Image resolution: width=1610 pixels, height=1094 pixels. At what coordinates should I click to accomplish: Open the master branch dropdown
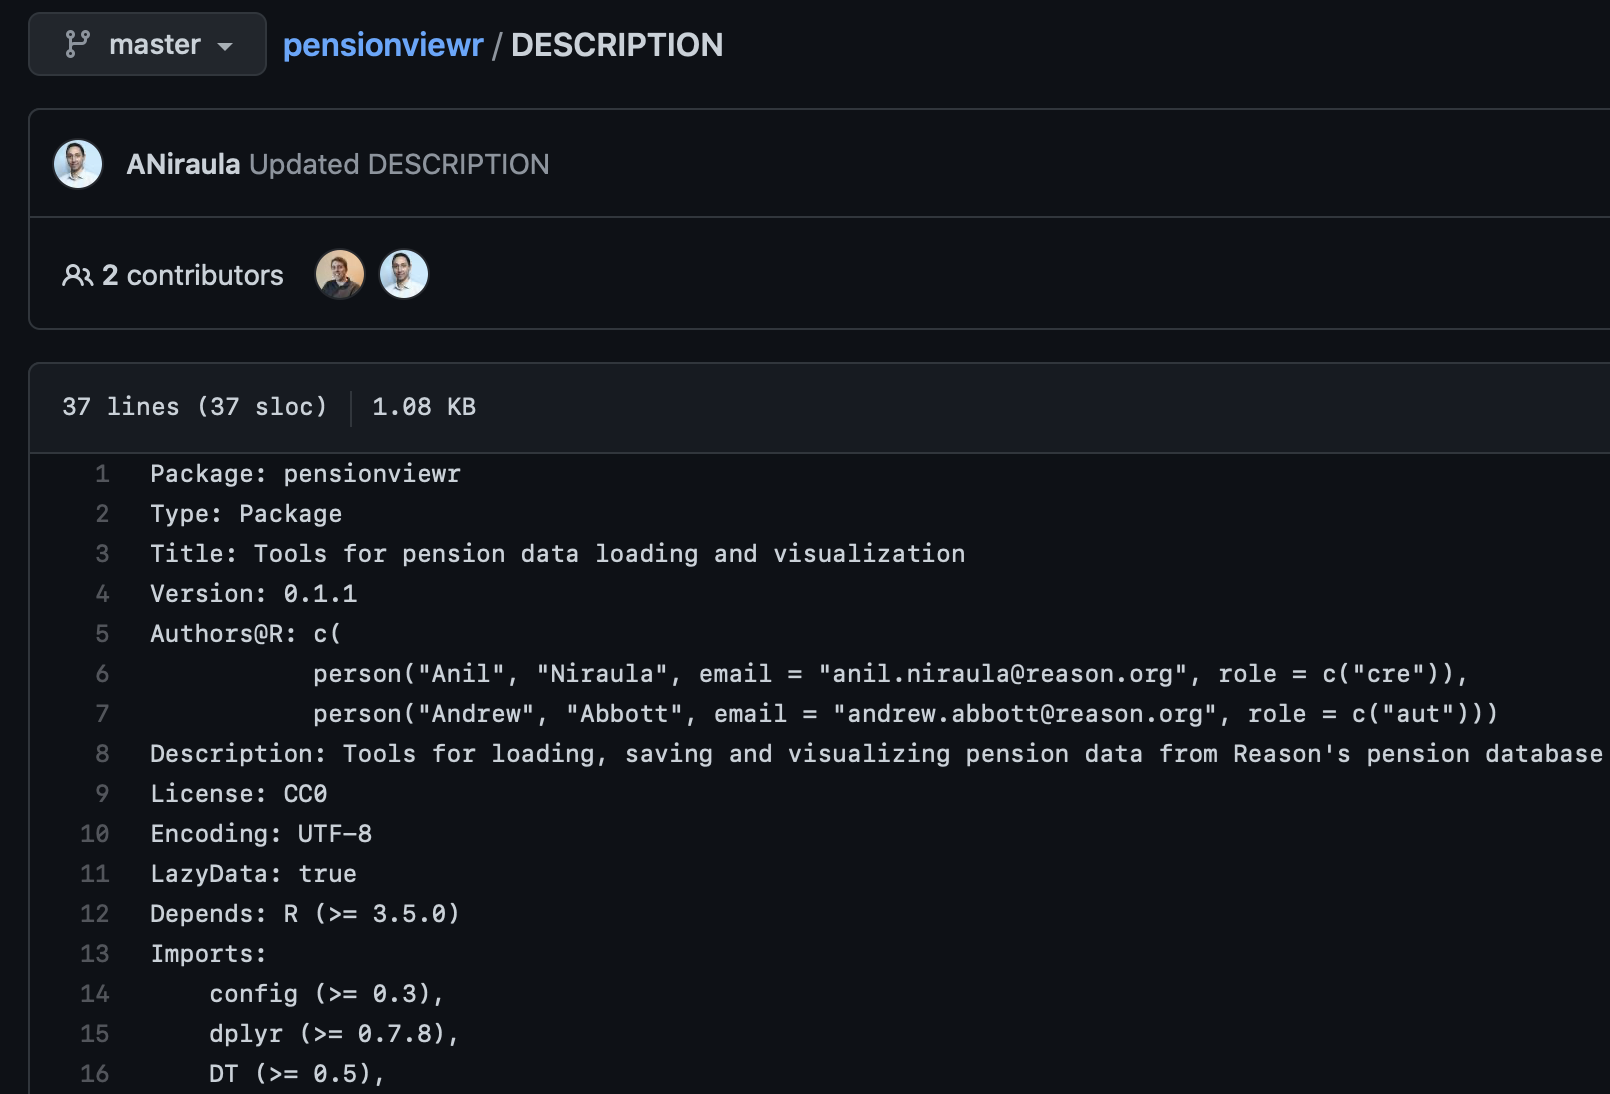147,44
